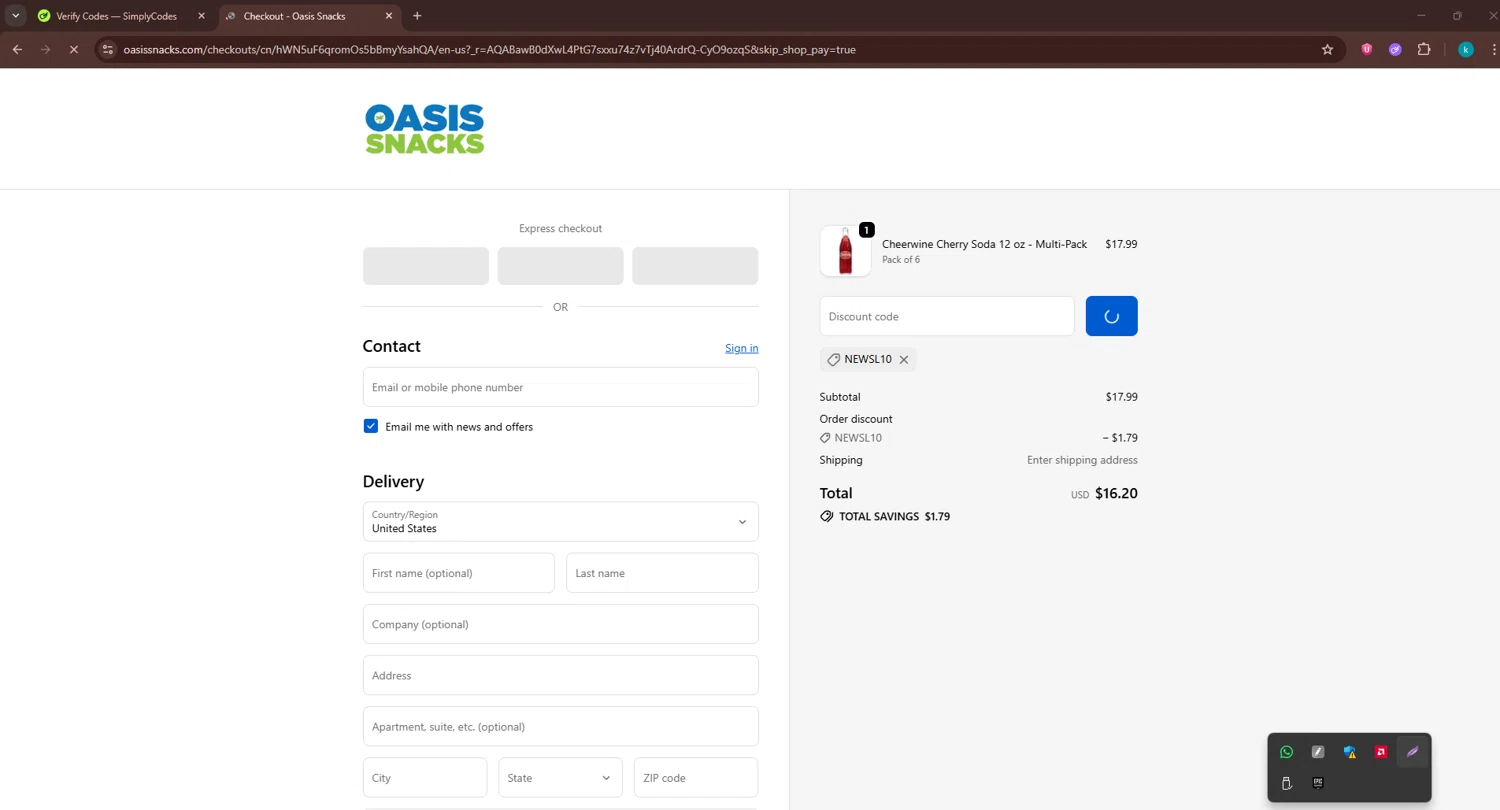Viewport: 1500px width, 810px height.
Task: Click the Sign in link
Action: pyautogui.click(x=742, y=348)
